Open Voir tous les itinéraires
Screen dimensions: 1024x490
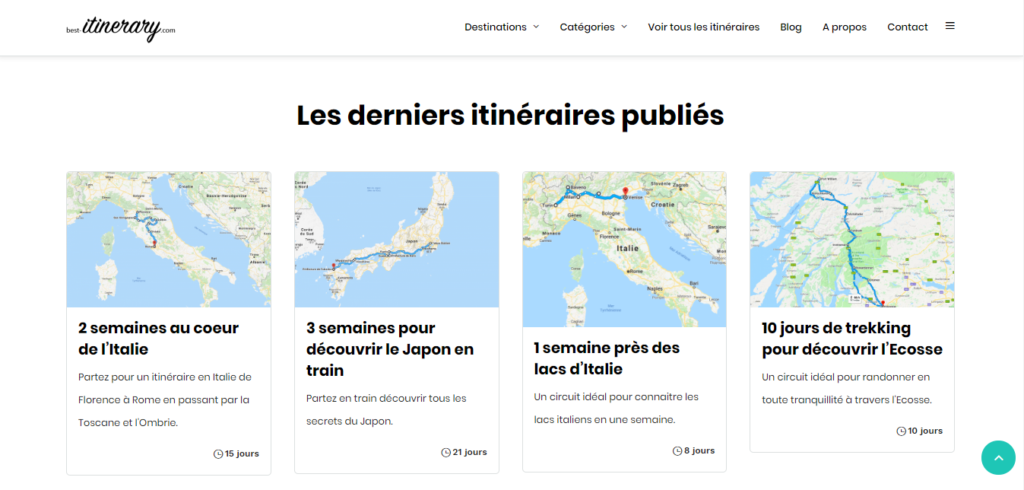click(703, 27)
